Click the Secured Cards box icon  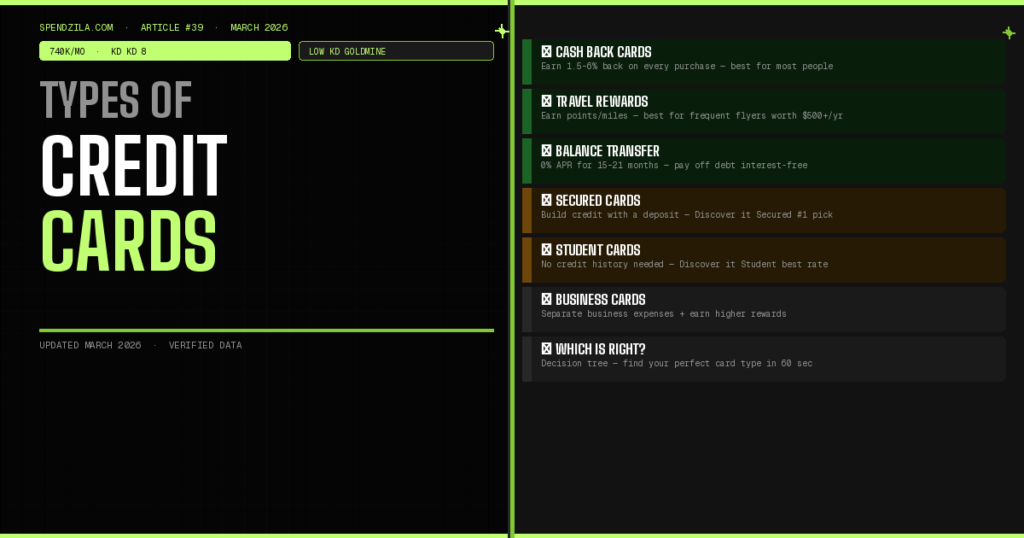[546, 200]
